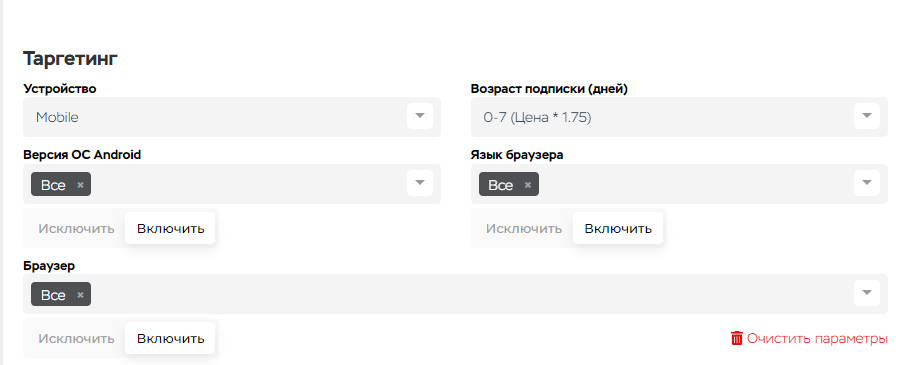Expand the Язык браузера dropdown arrow
Screen dimensions: 905x365
click(866, 183)
